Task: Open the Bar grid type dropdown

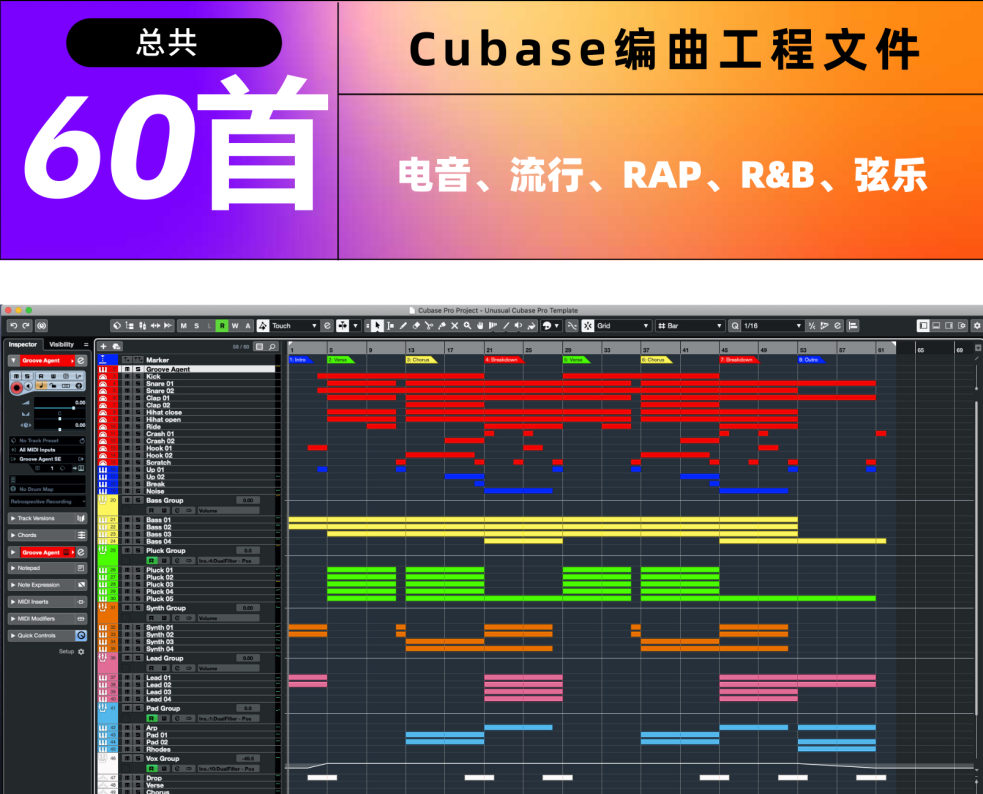Action: click(x=690, y=326)
